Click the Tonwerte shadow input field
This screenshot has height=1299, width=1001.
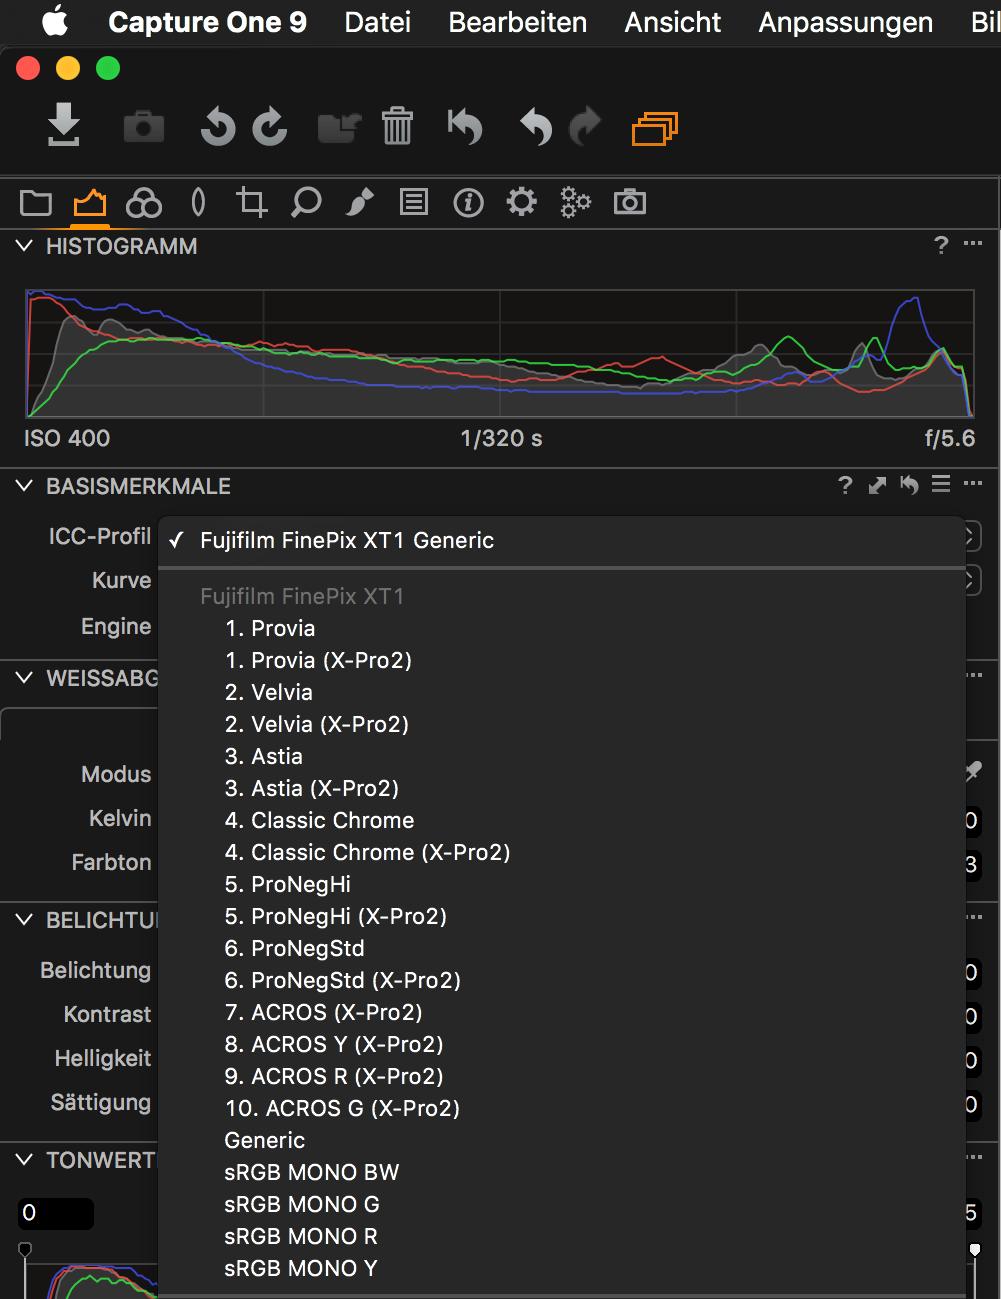tap(56, 1213)
